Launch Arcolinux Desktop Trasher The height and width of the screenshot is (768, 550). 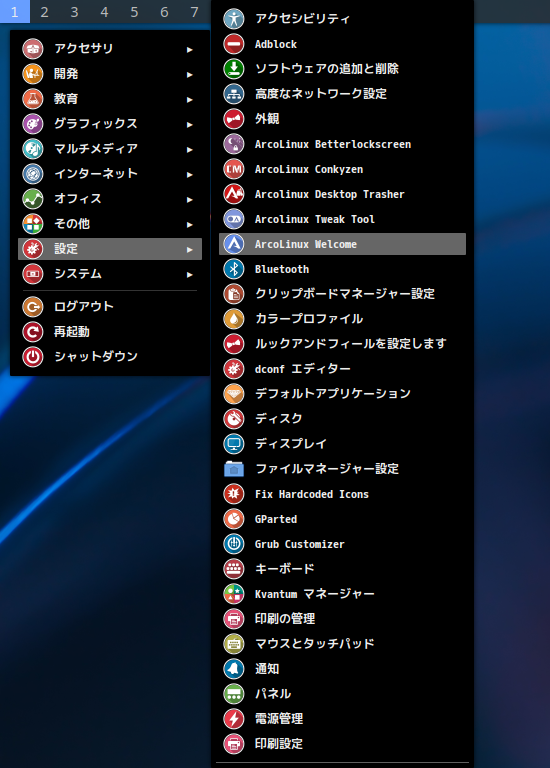(x=342, y=194)
